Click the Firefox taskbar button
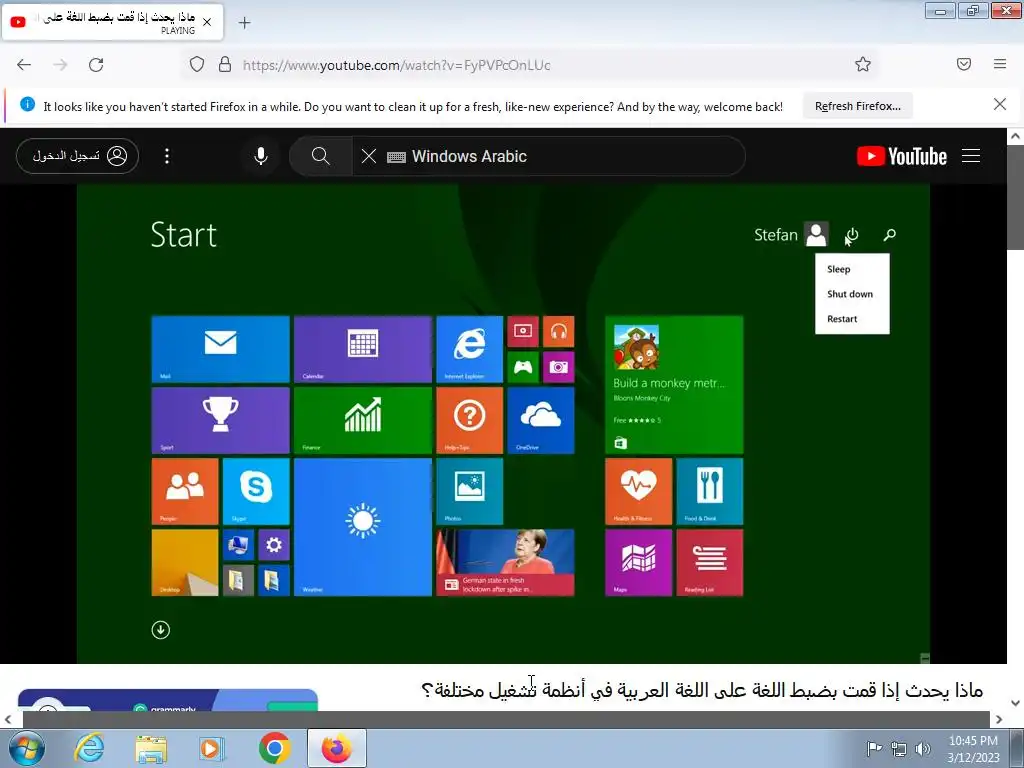This screenshot has height=768, width=1024. tap(336, 748)
